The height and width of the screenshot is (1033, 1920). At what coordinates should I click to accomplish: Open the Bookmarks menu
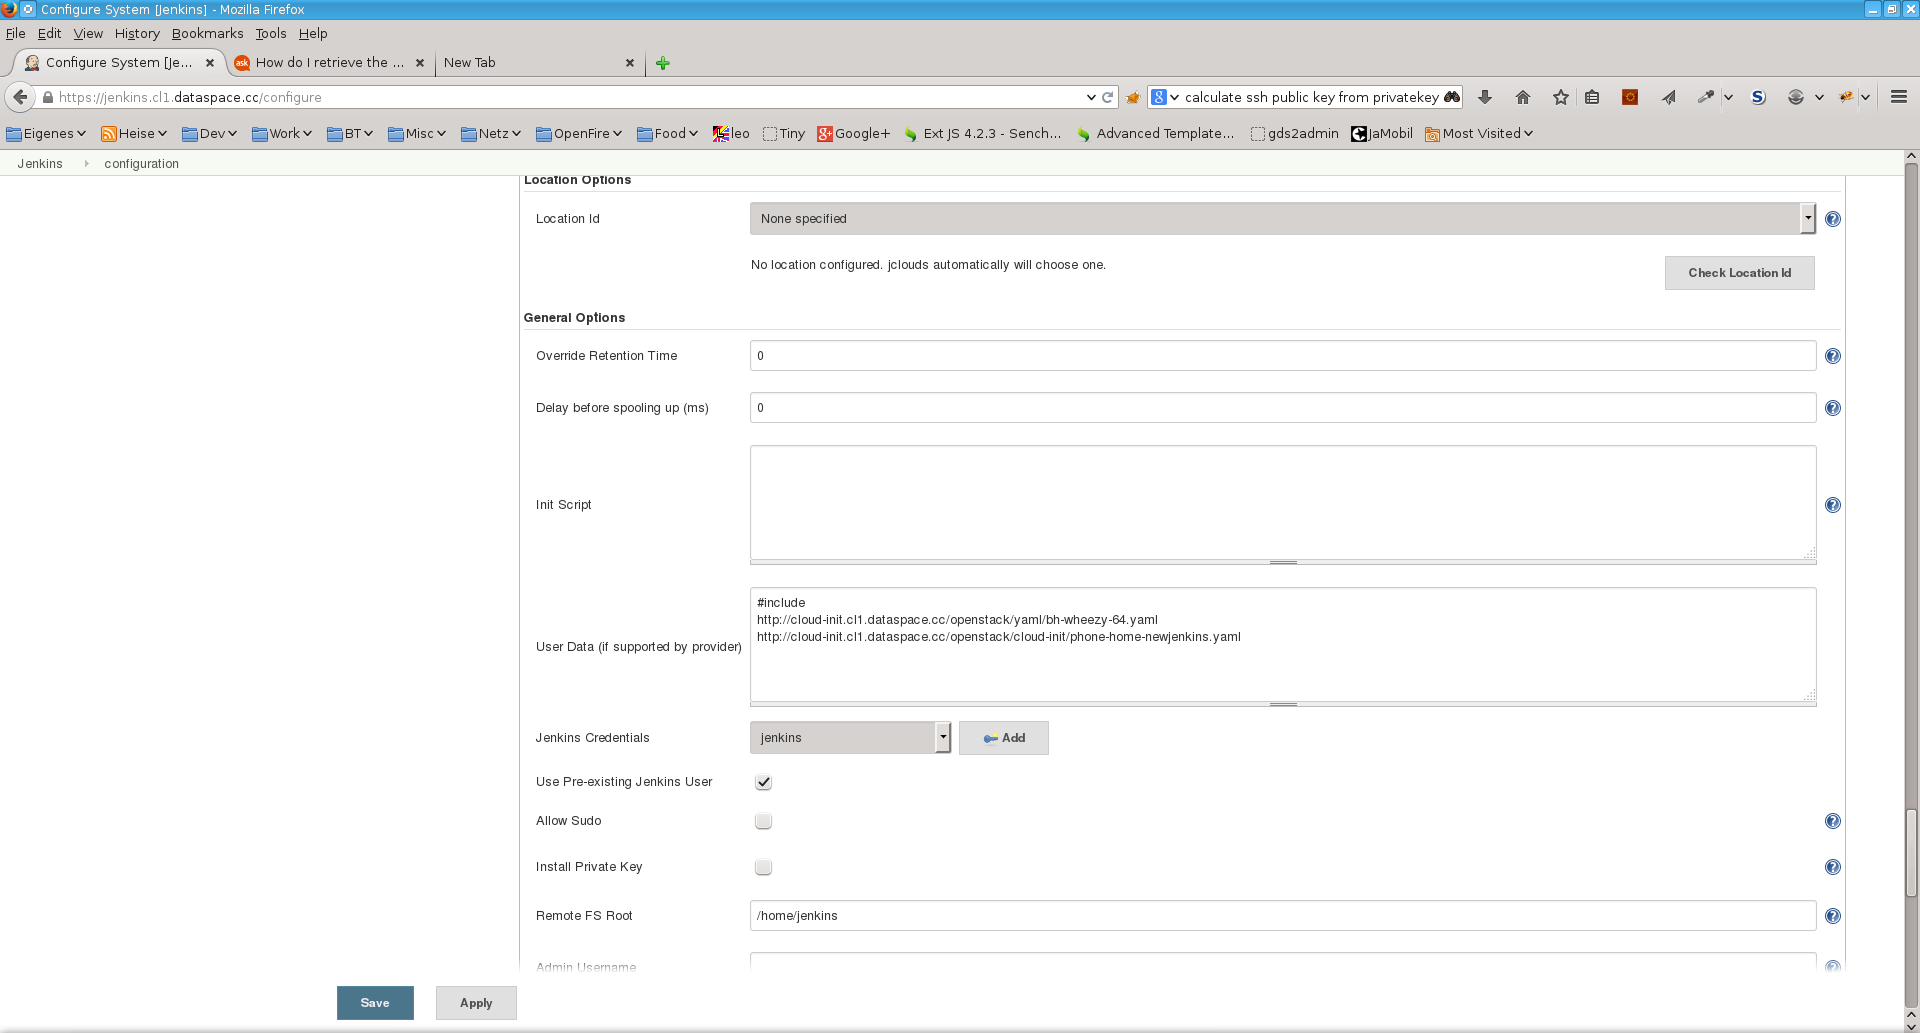[207, 33]
